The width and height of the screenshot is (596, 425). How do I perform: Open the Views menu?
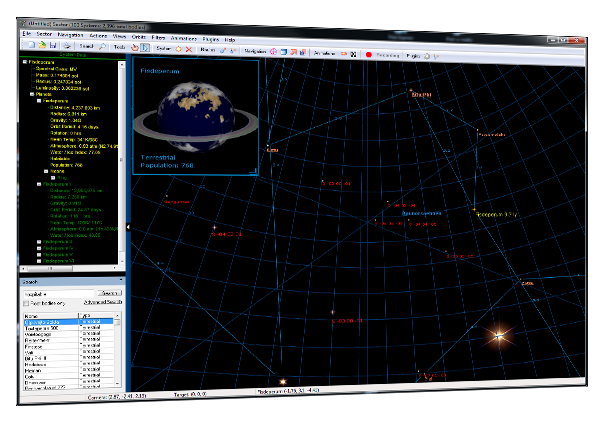tap(119, 36)
